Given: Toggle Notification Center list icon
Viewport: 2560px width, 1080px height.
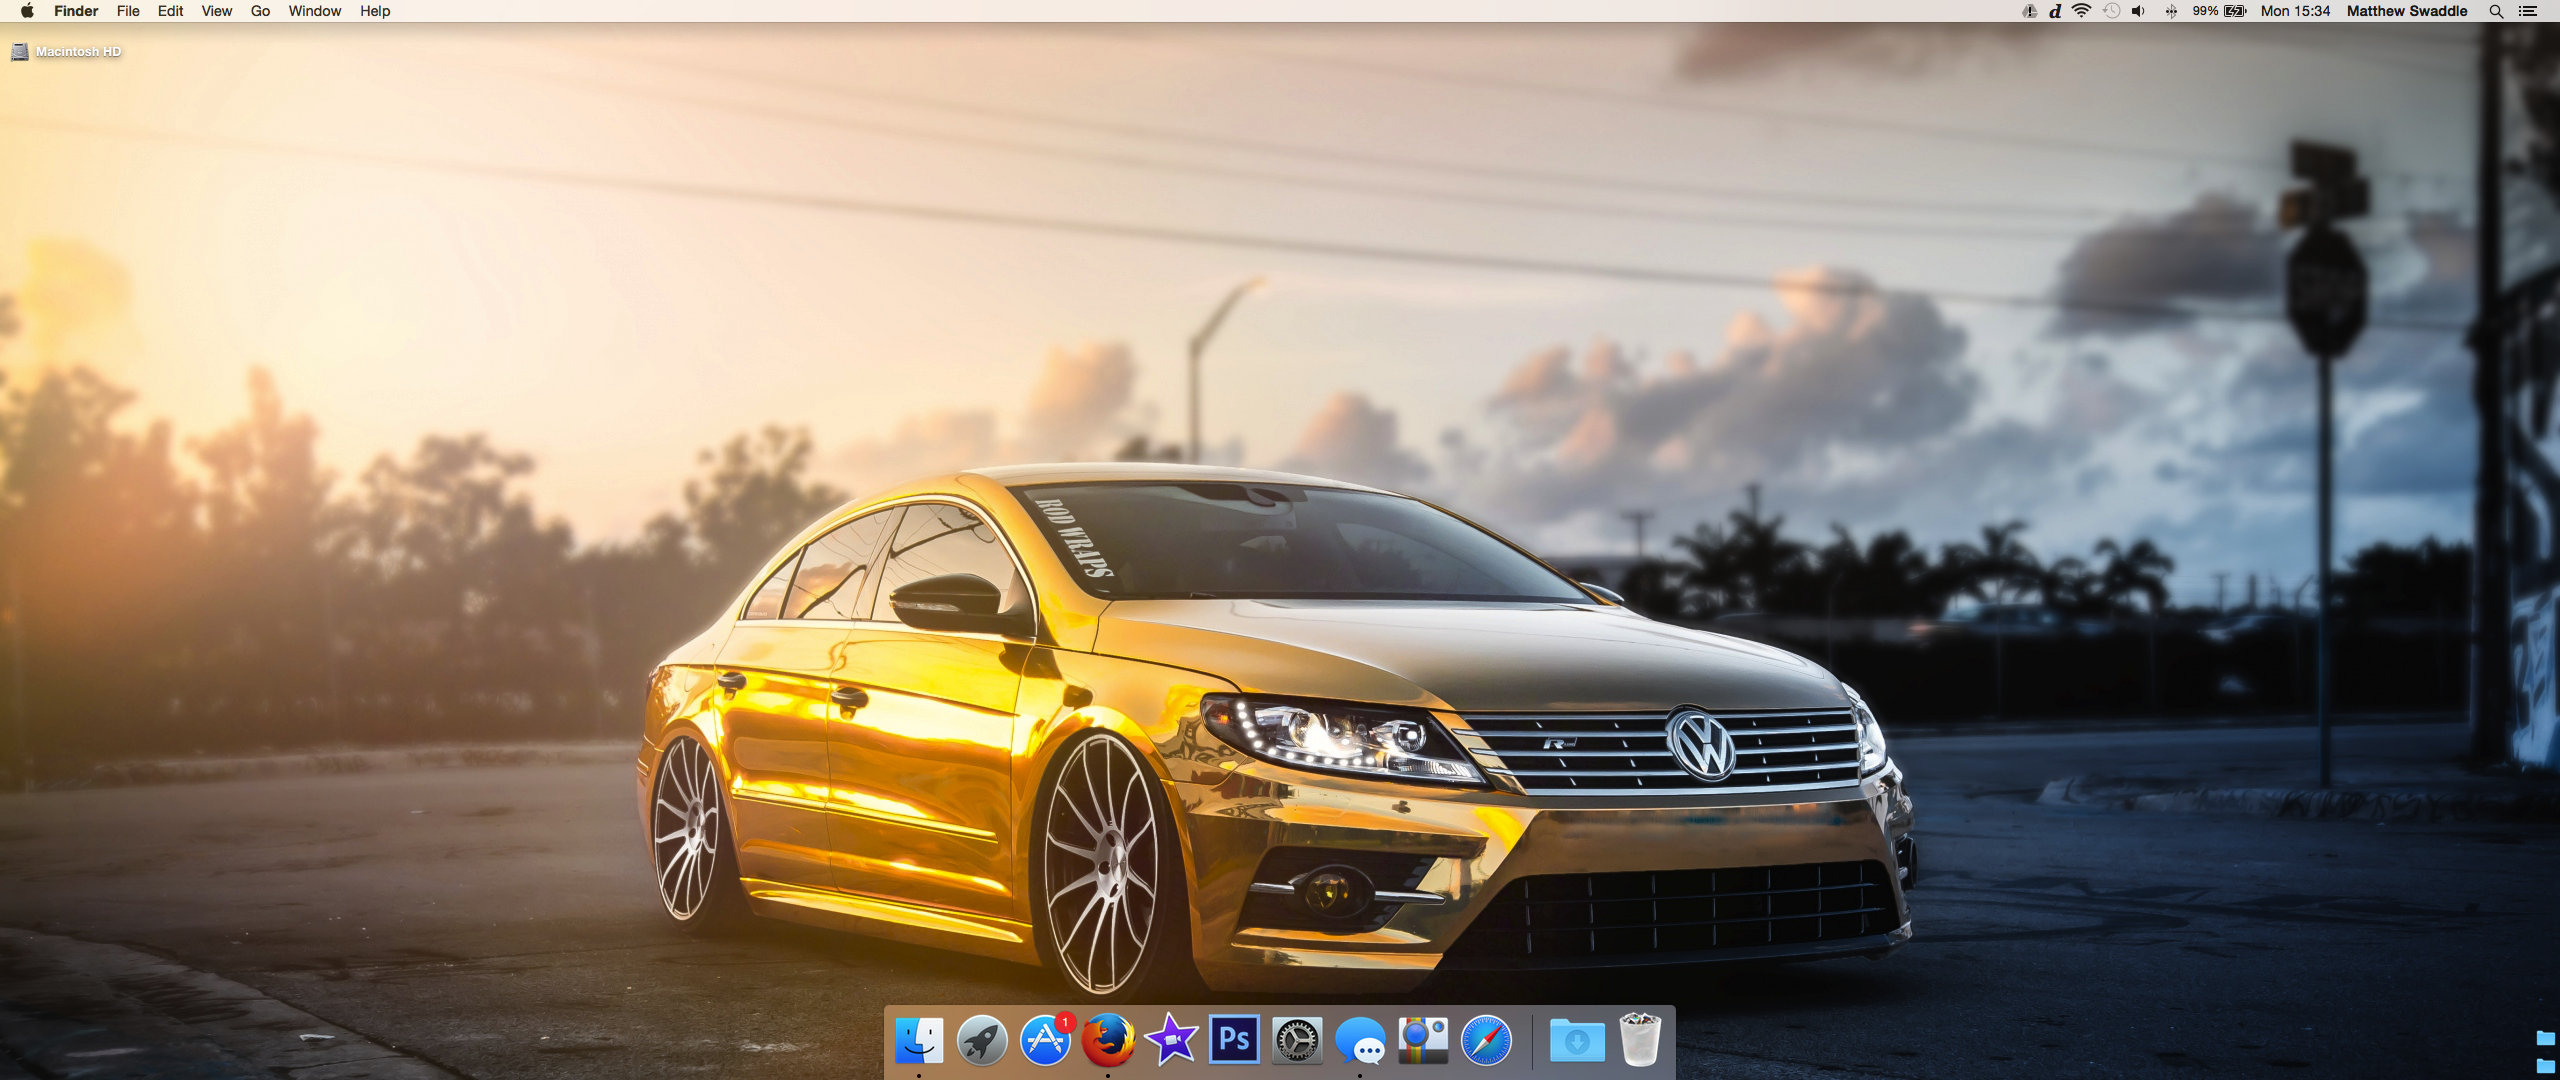Looking at the screenshot, I should coord(2528,11).
